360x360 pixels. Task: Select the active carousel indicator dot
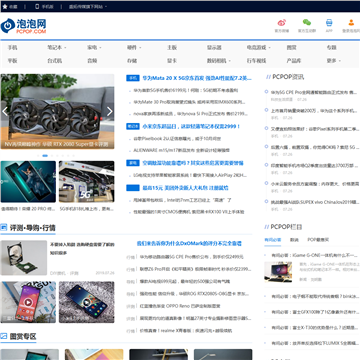[45, 156]
